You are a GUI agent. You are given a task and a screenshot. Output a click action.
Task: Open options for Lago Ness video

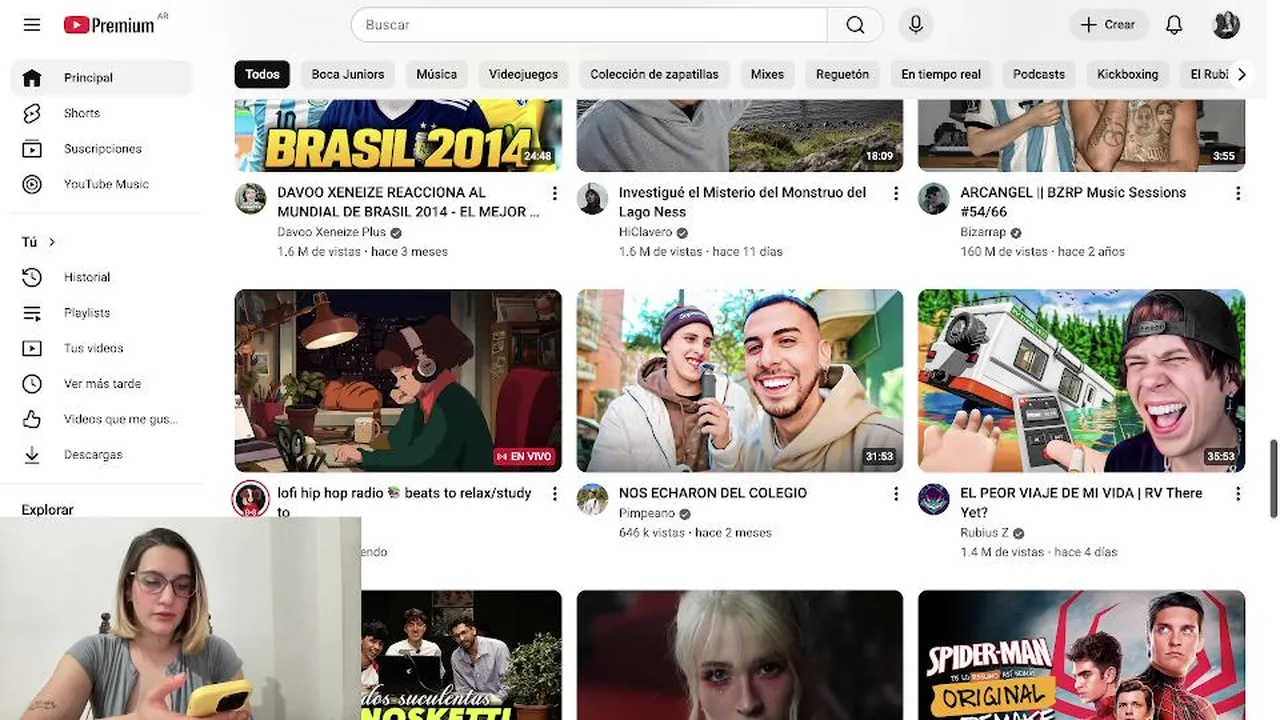[x=896, y=193]
